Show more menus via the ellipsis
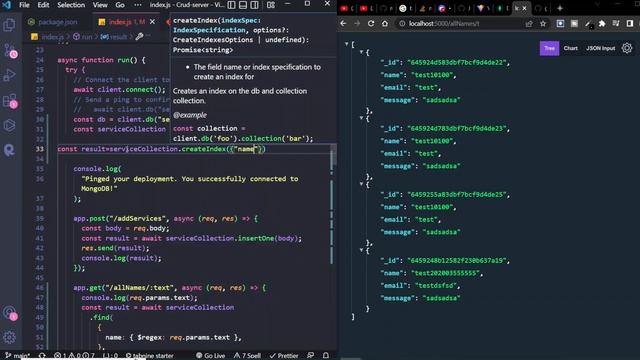The width and height of the screenshot is (640, 360). pyautogui.click(x=138, y=5)
